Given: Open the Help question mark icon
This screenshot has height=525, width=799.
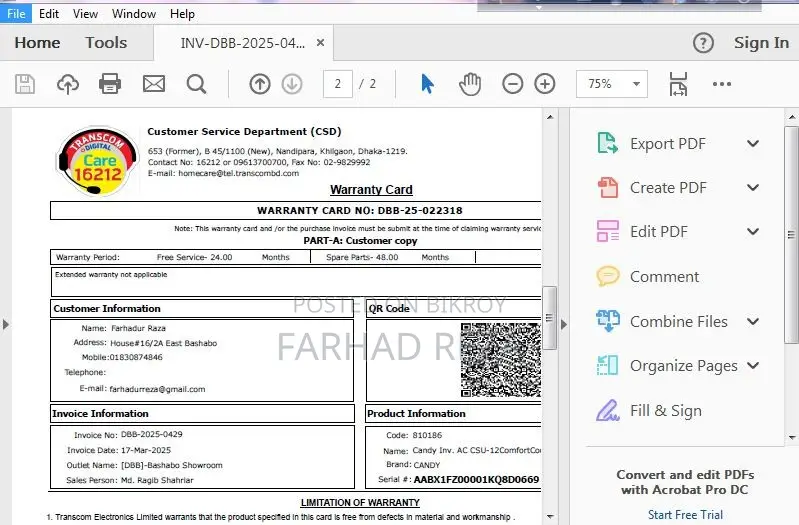Looking at the screenshot, I should pos(703,43).
